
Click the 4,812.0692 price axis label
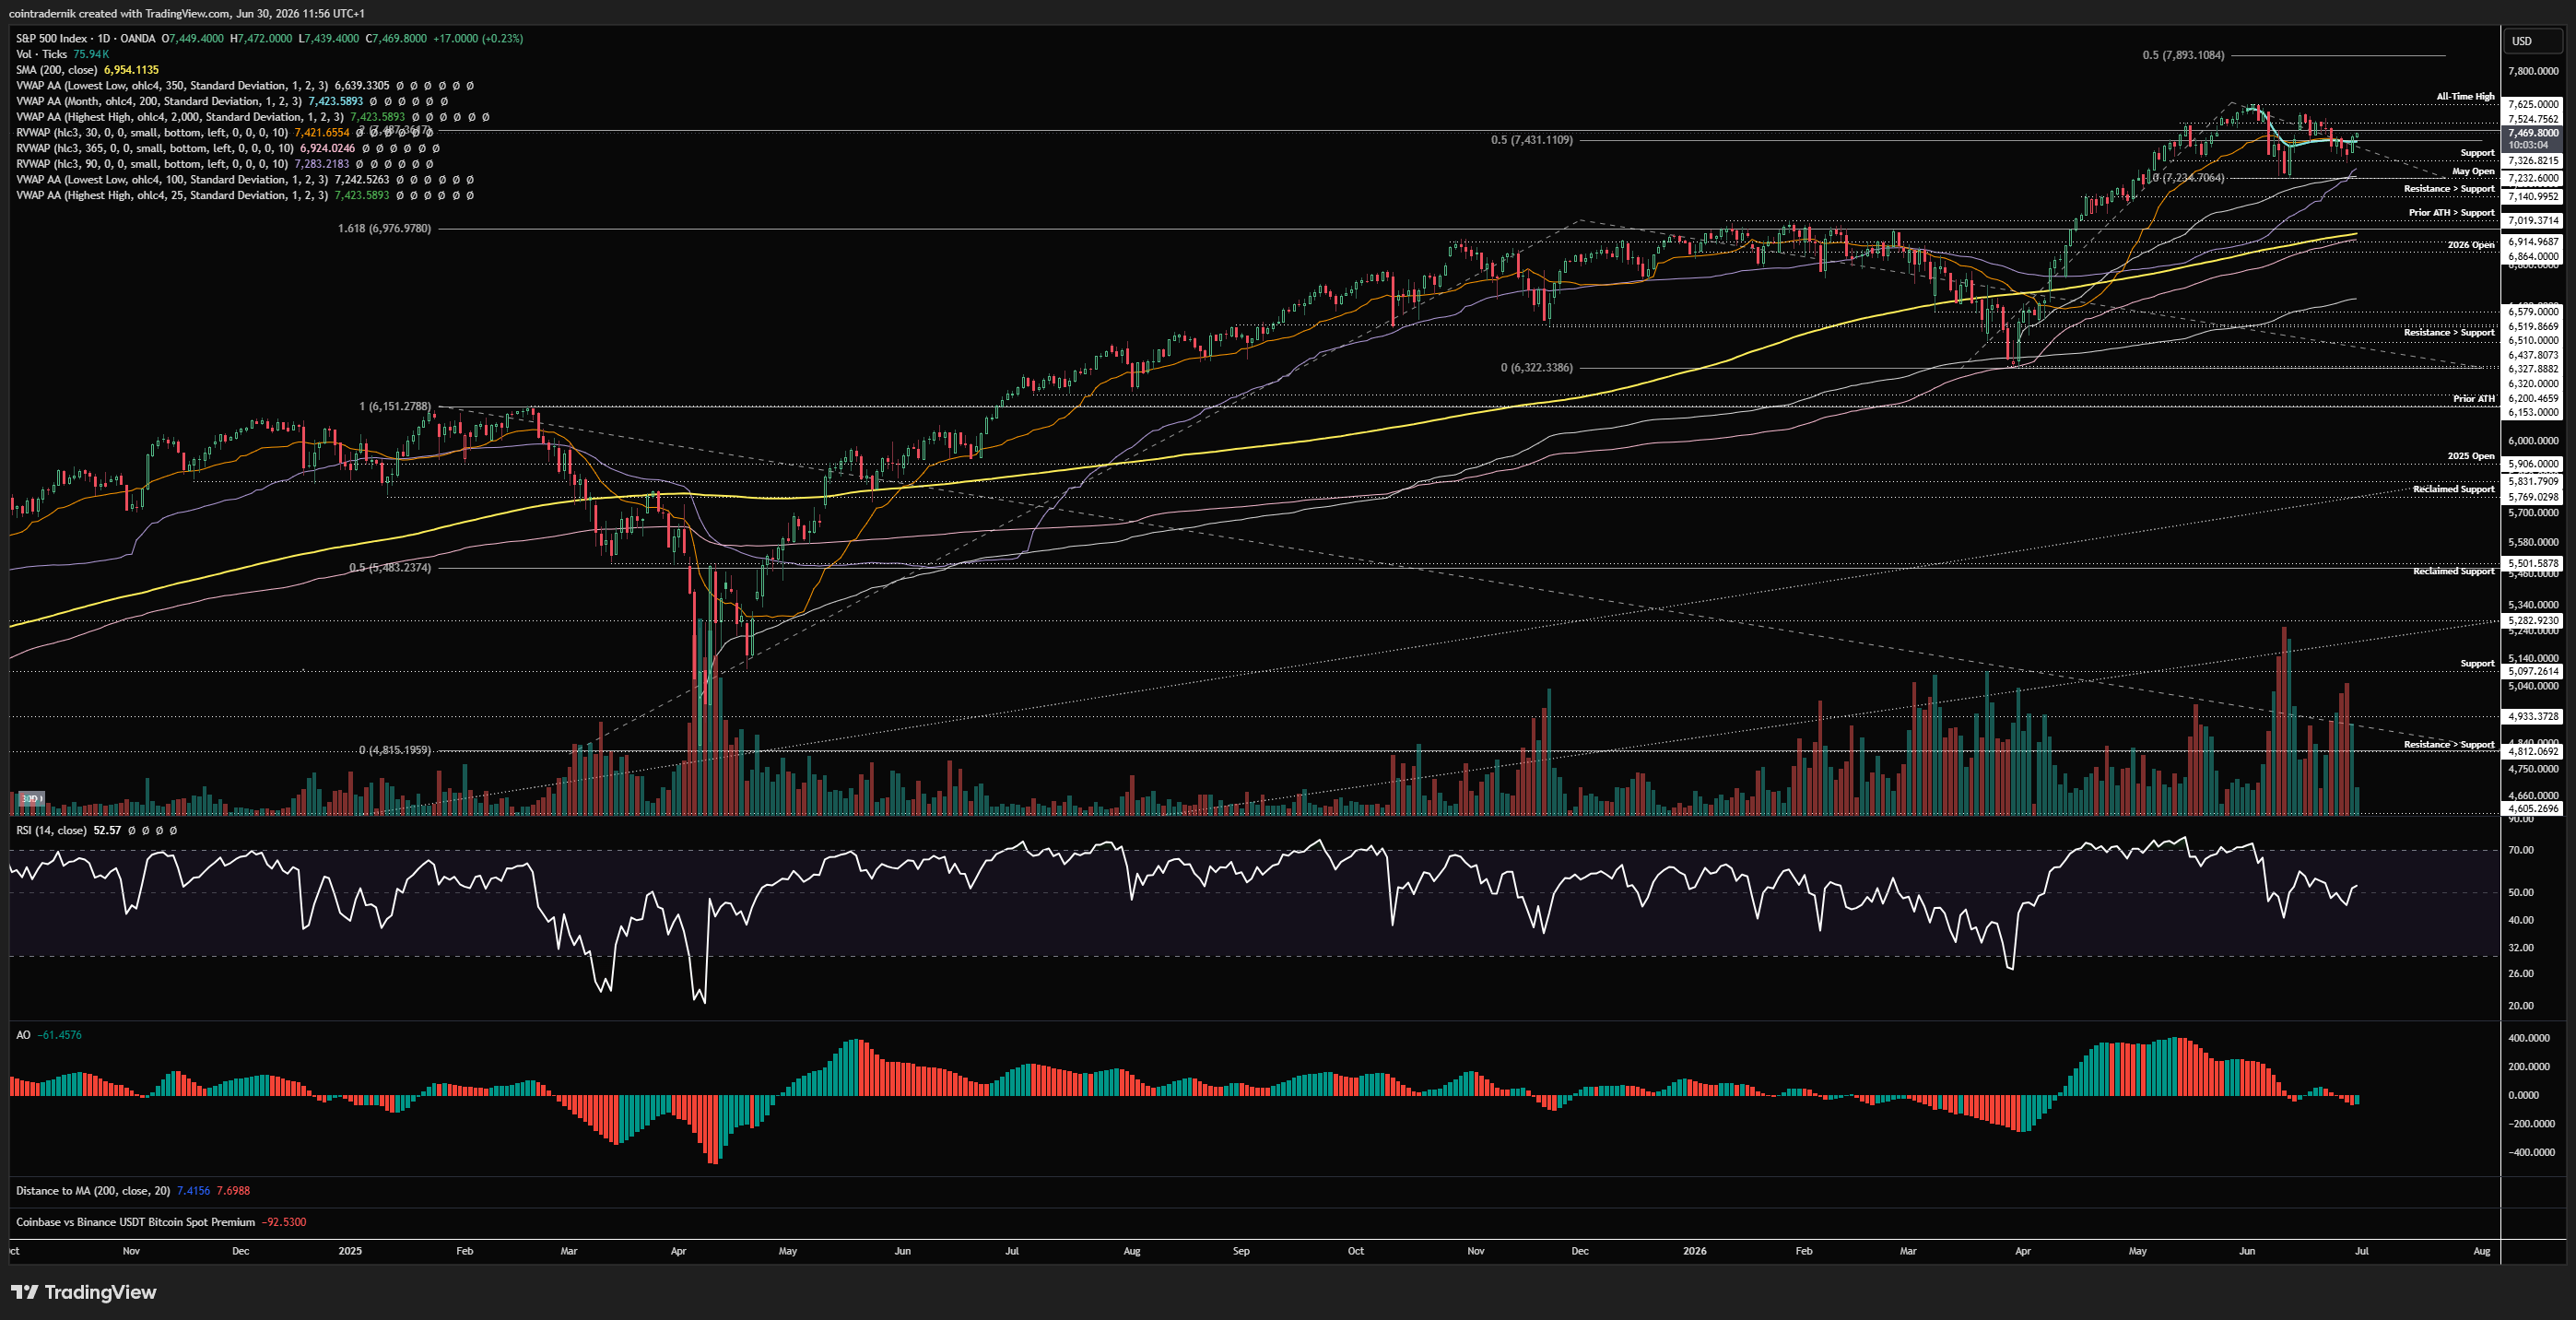[2533, 752]
